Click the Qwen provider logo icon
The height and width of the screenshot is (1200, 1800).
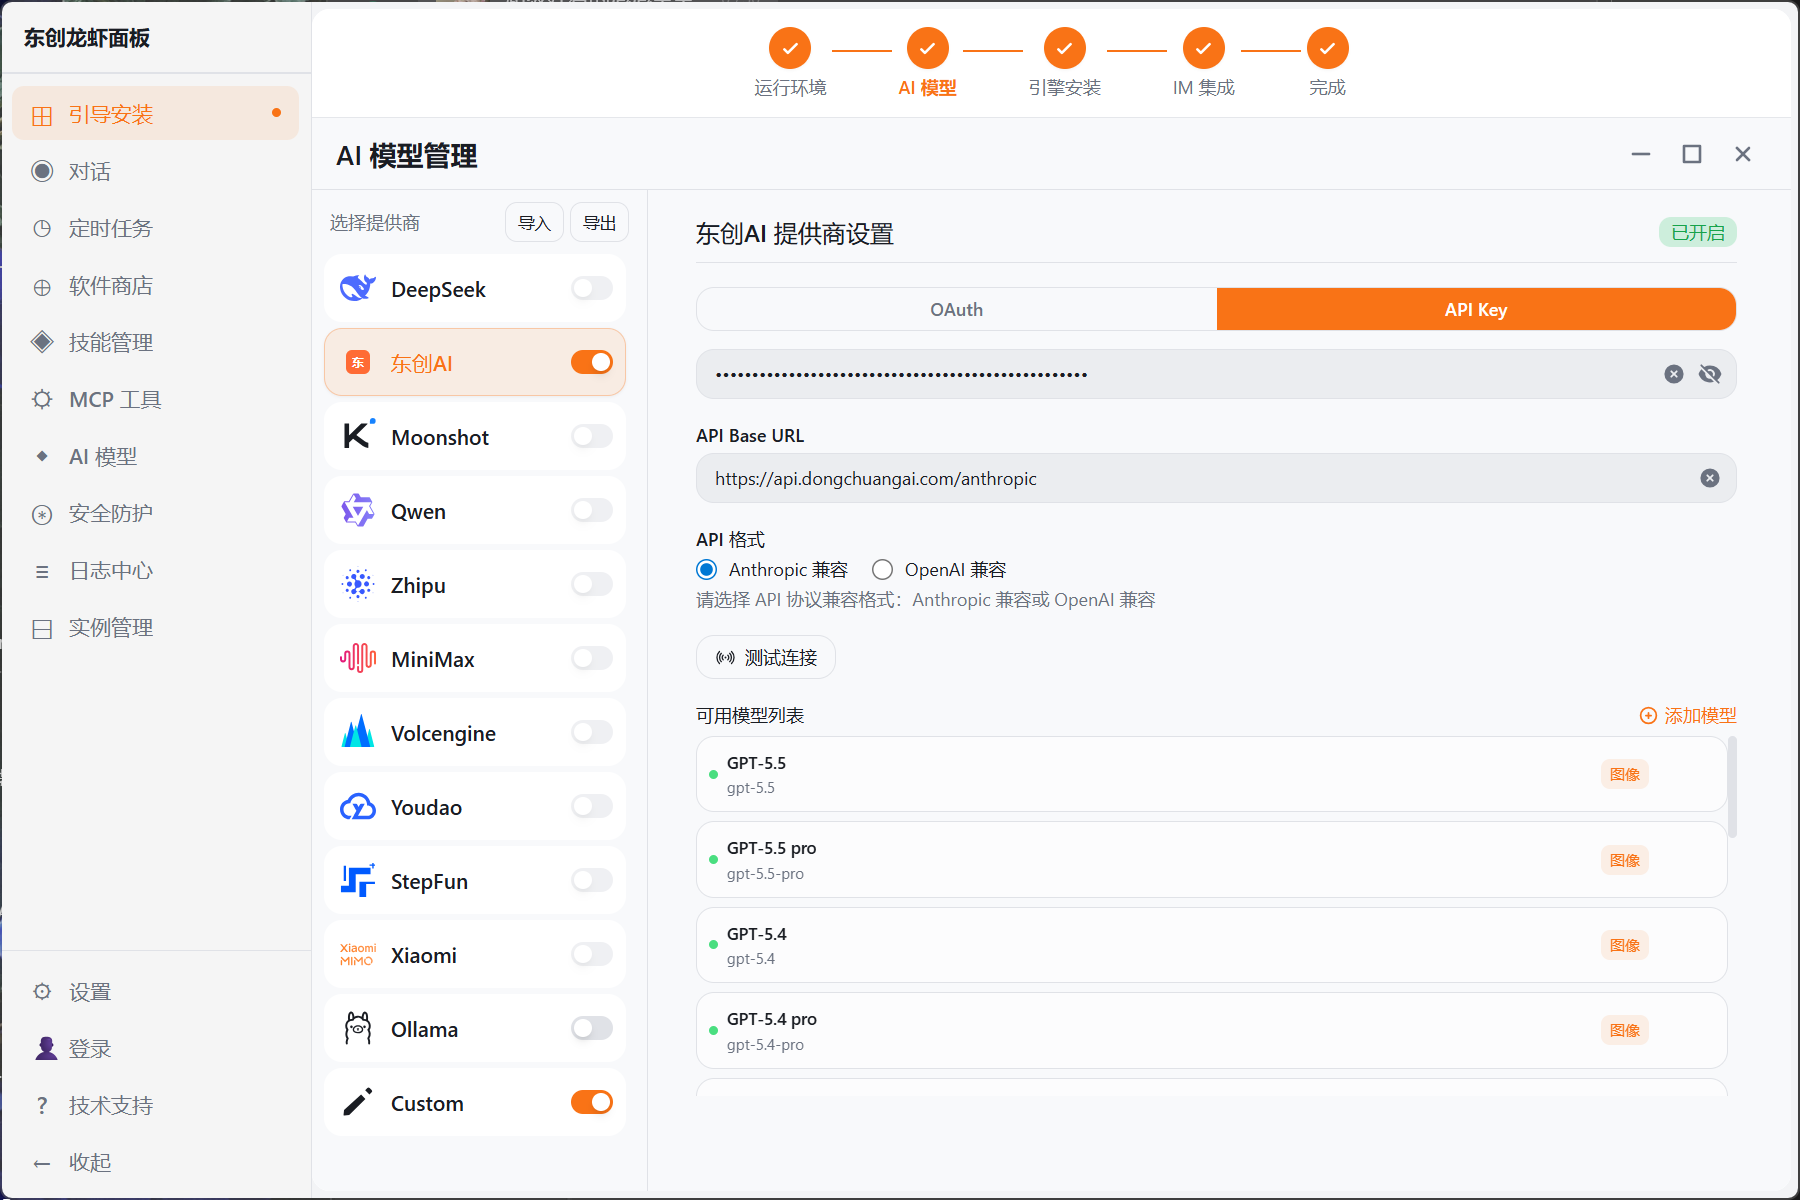coord(358,511)
